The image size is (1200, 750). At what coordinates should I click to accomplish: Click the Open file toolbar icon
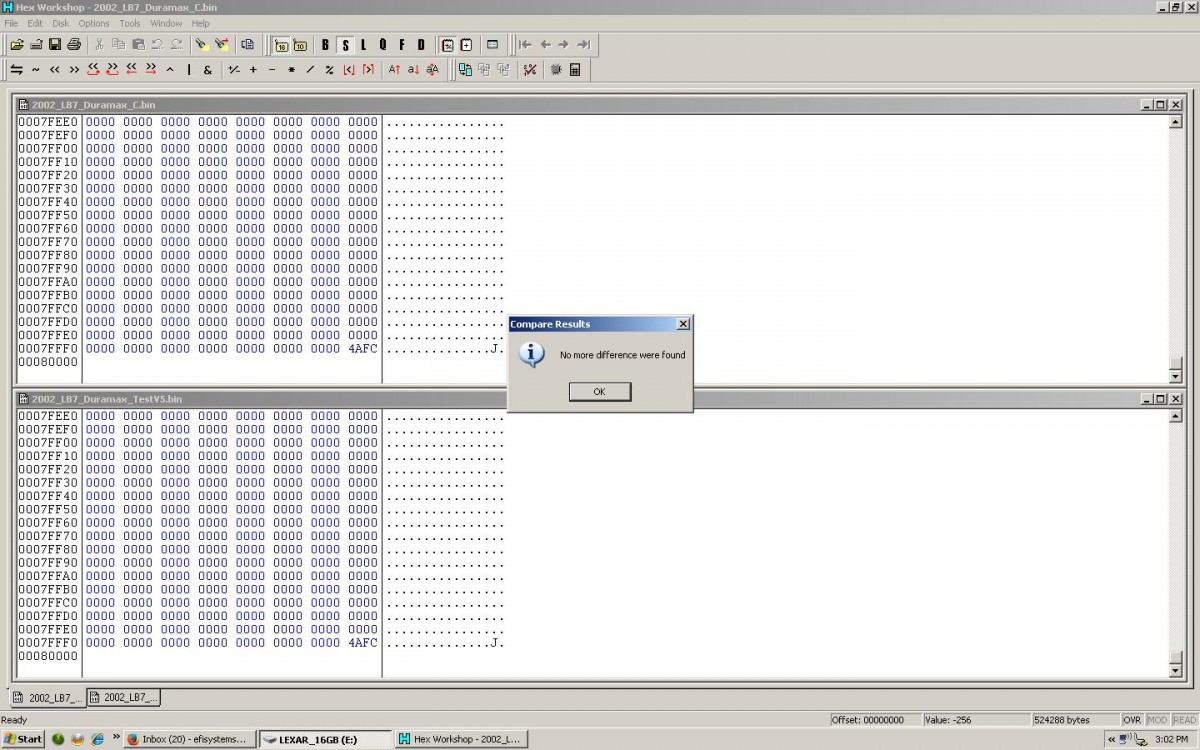[17, 44]
